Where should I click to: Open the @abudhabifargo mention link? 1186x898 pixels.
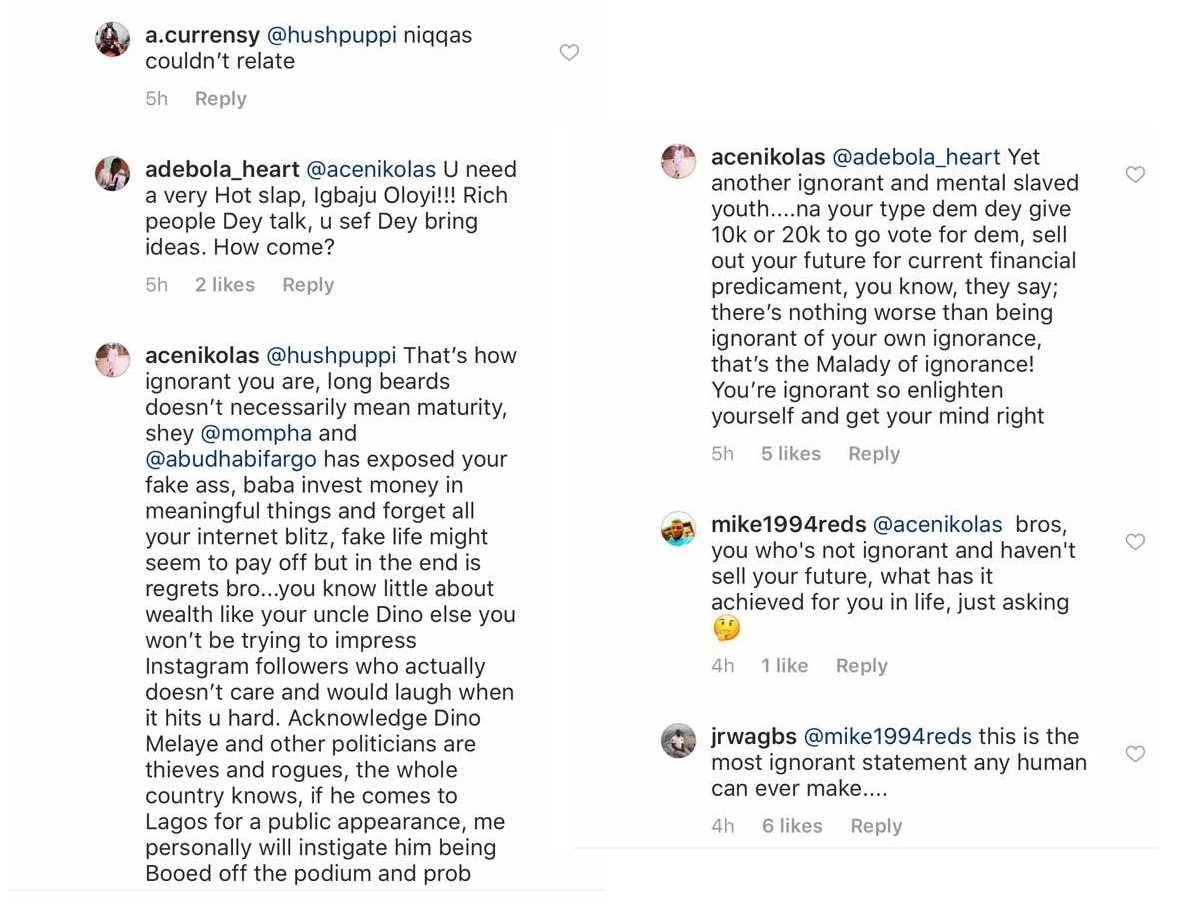click(231, 459)
